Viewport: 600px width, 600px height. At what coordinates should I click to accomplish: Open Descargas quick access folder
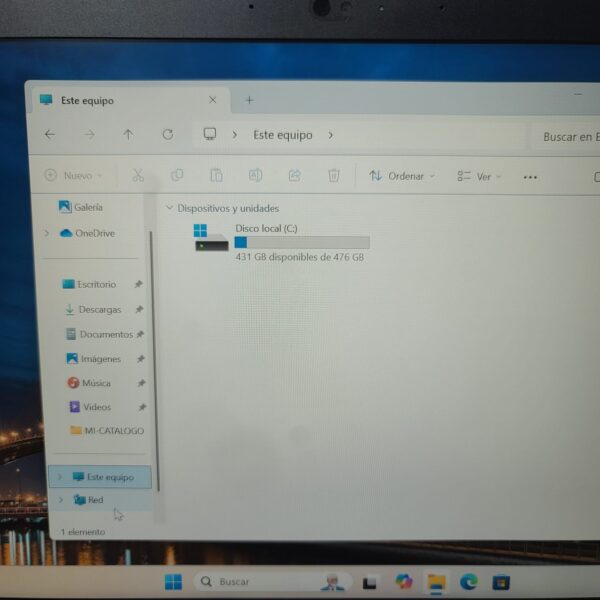pos(93,310)
